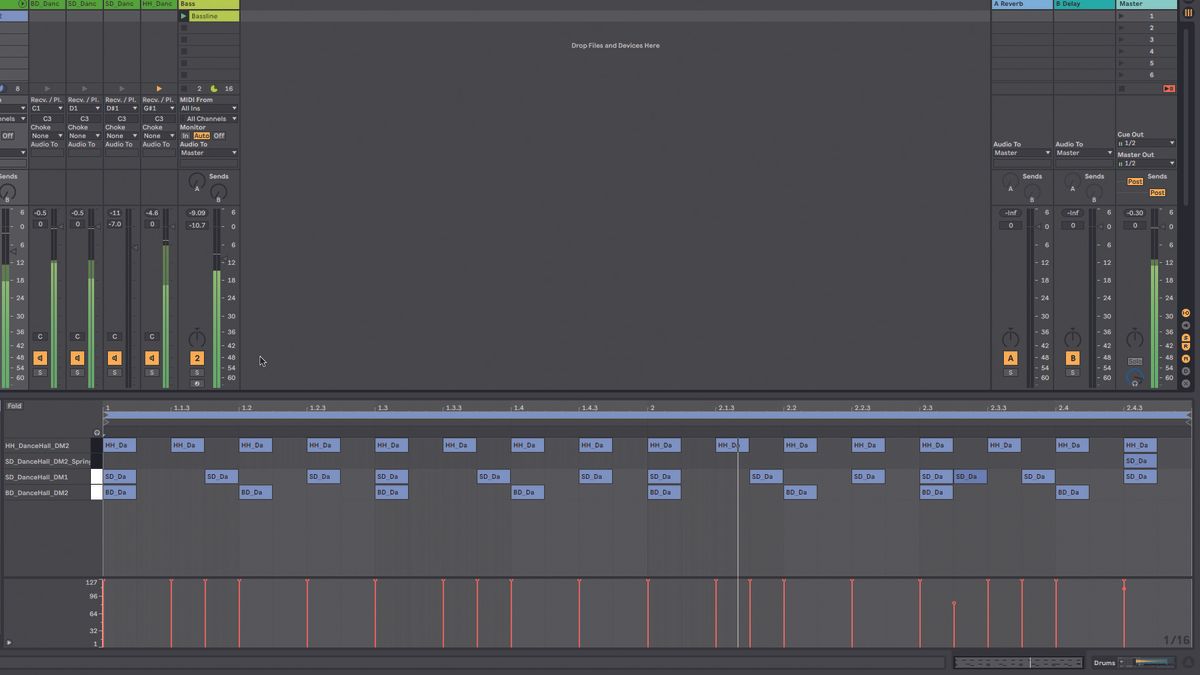Show the Sends section via the S icon
Screen dimensions: 1200x675
(1186, 337)
